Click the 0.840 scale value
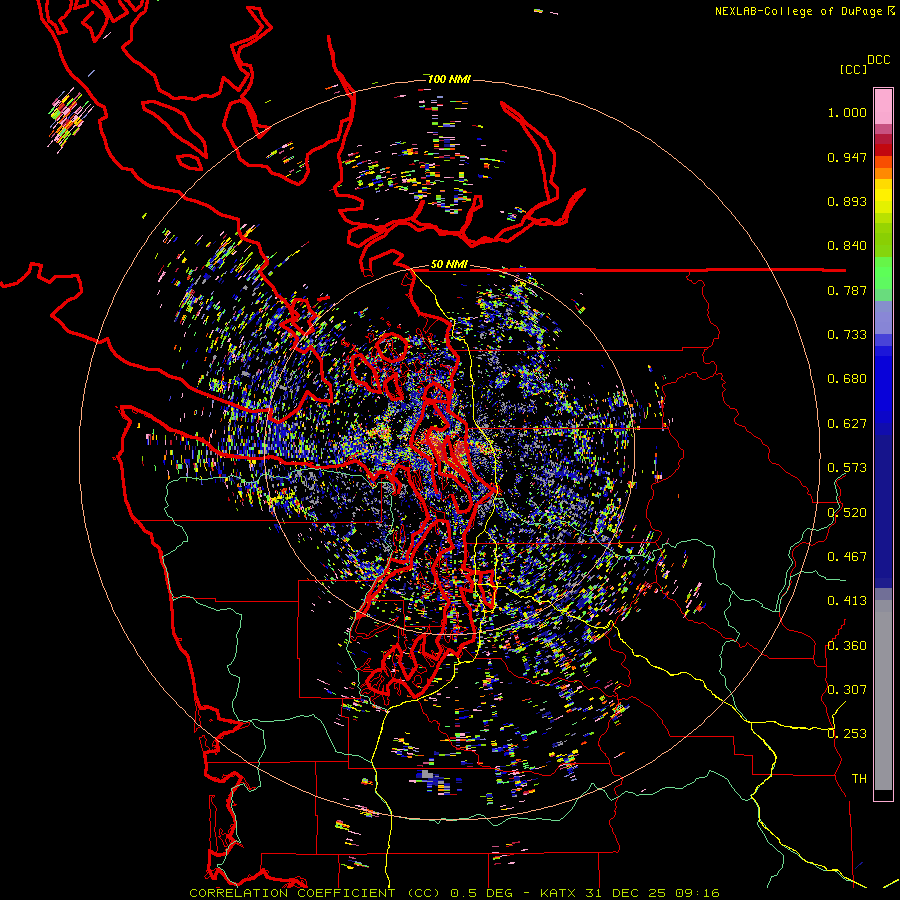Screen dimensions: 900x900 coord(847,246)
